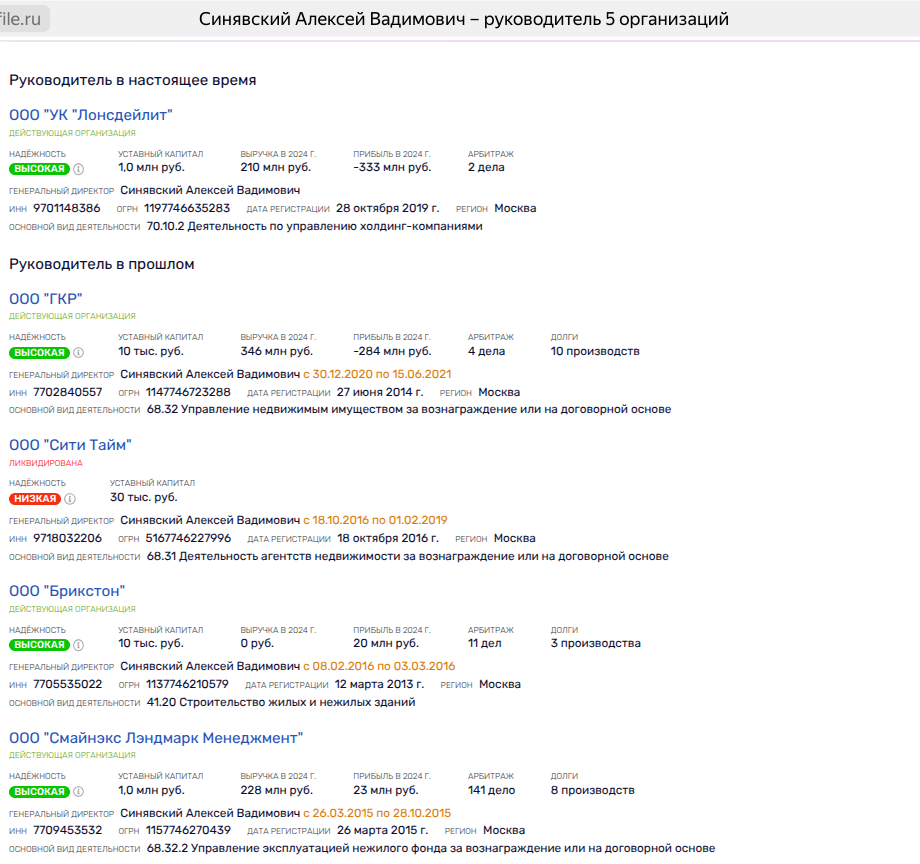Click info icon beside Сити Тайм НИЗКАЯ badge

pos(70,499)
